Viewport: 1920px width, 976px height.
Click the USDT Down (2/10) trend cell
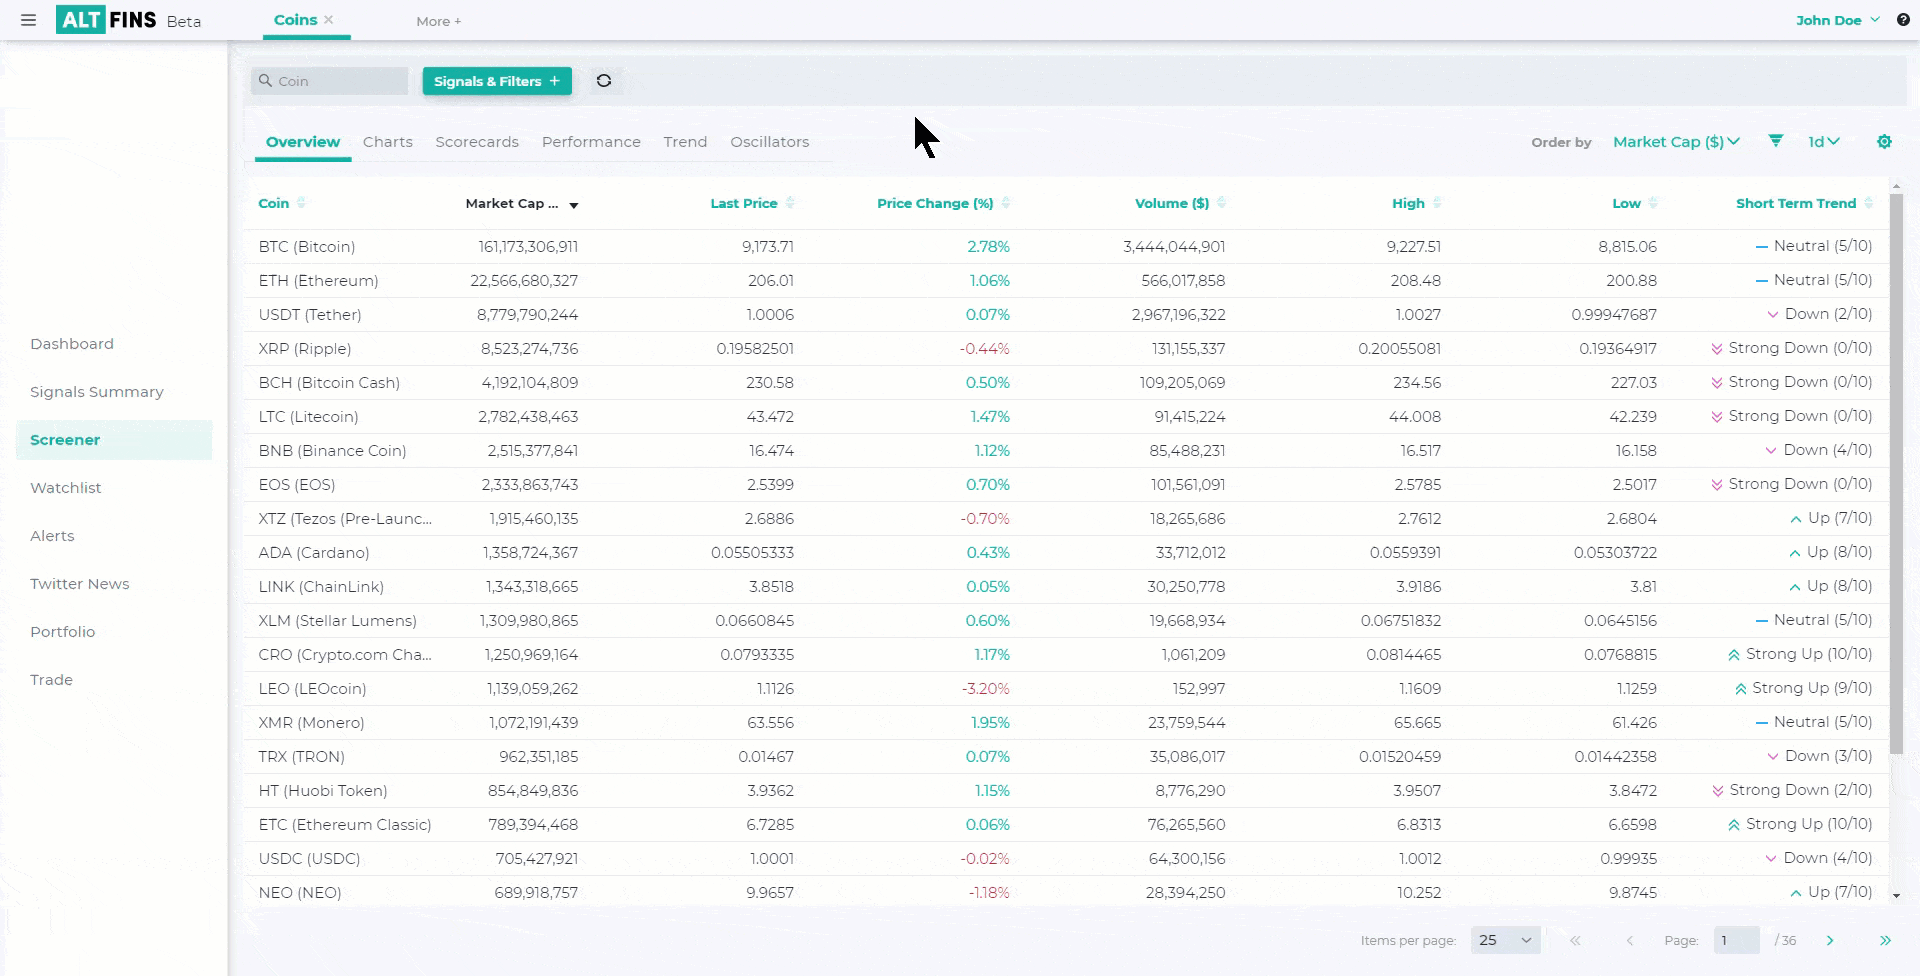[x=1819, y=314]
